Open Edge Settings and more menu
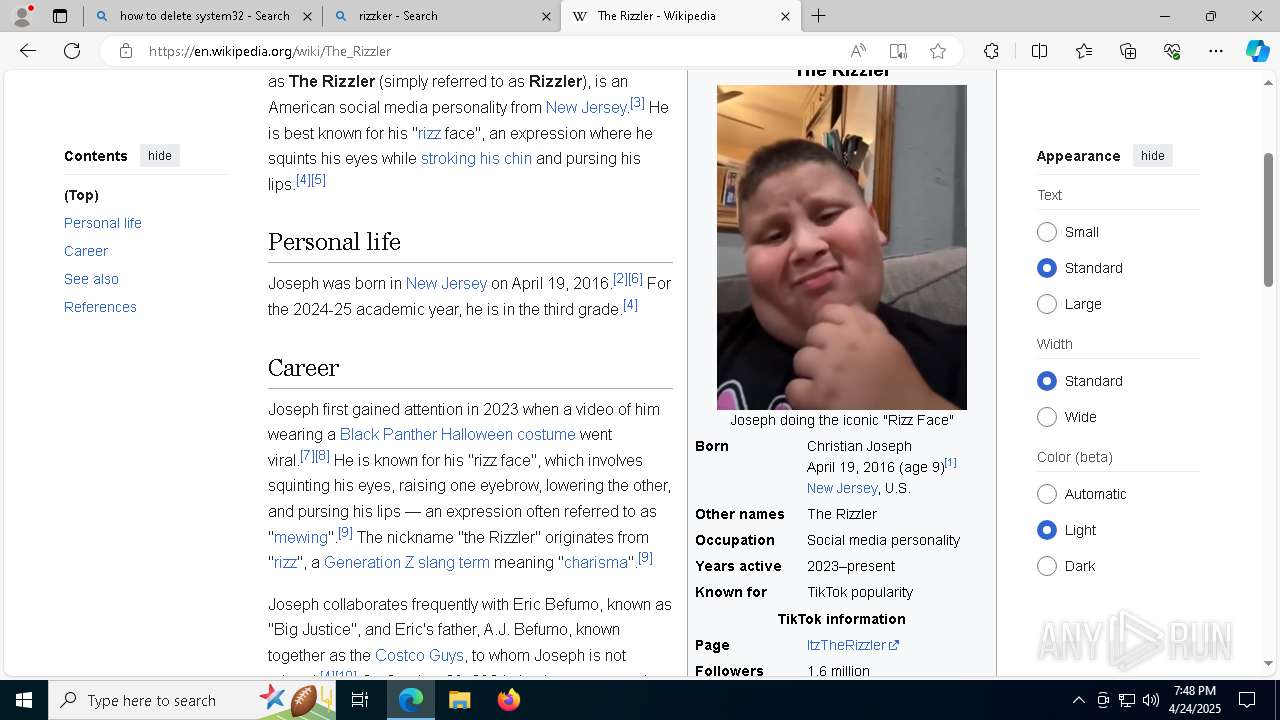 pos(1216,51)
